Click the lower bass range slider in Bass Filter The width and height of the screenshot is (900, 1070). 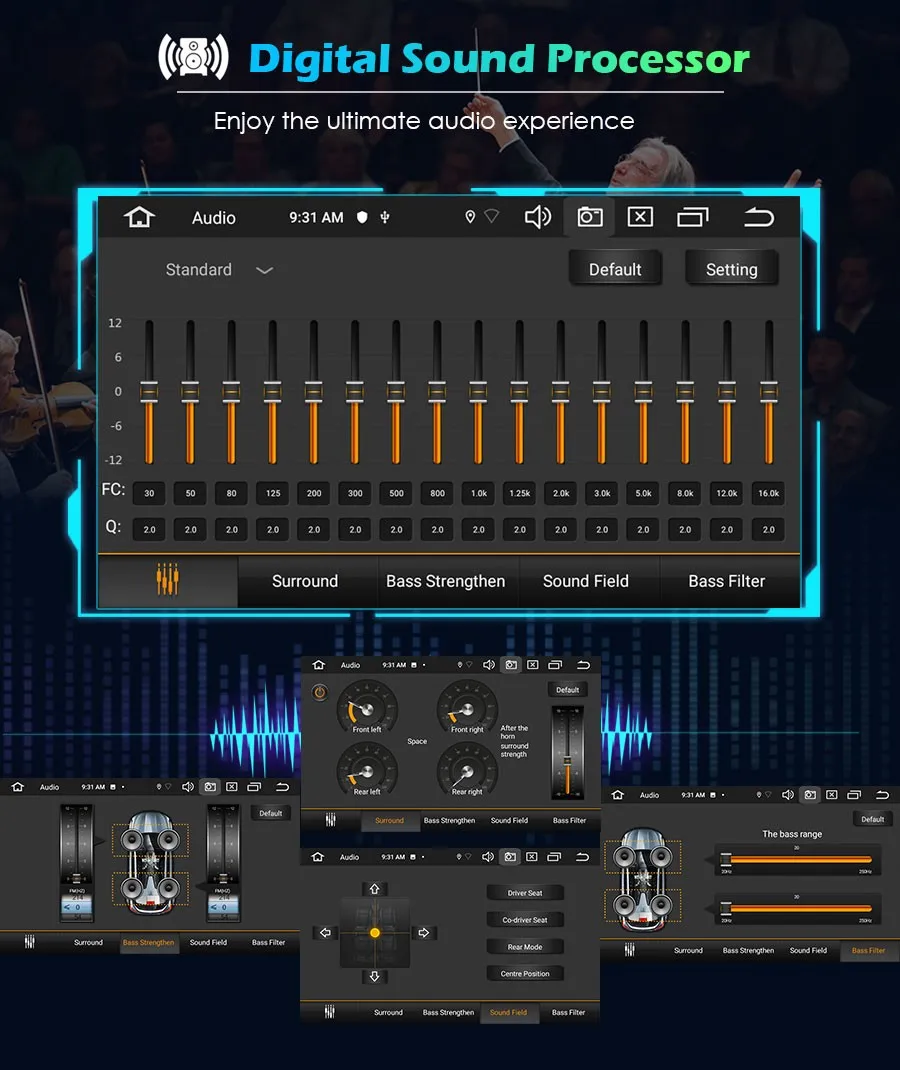[797, 908]
